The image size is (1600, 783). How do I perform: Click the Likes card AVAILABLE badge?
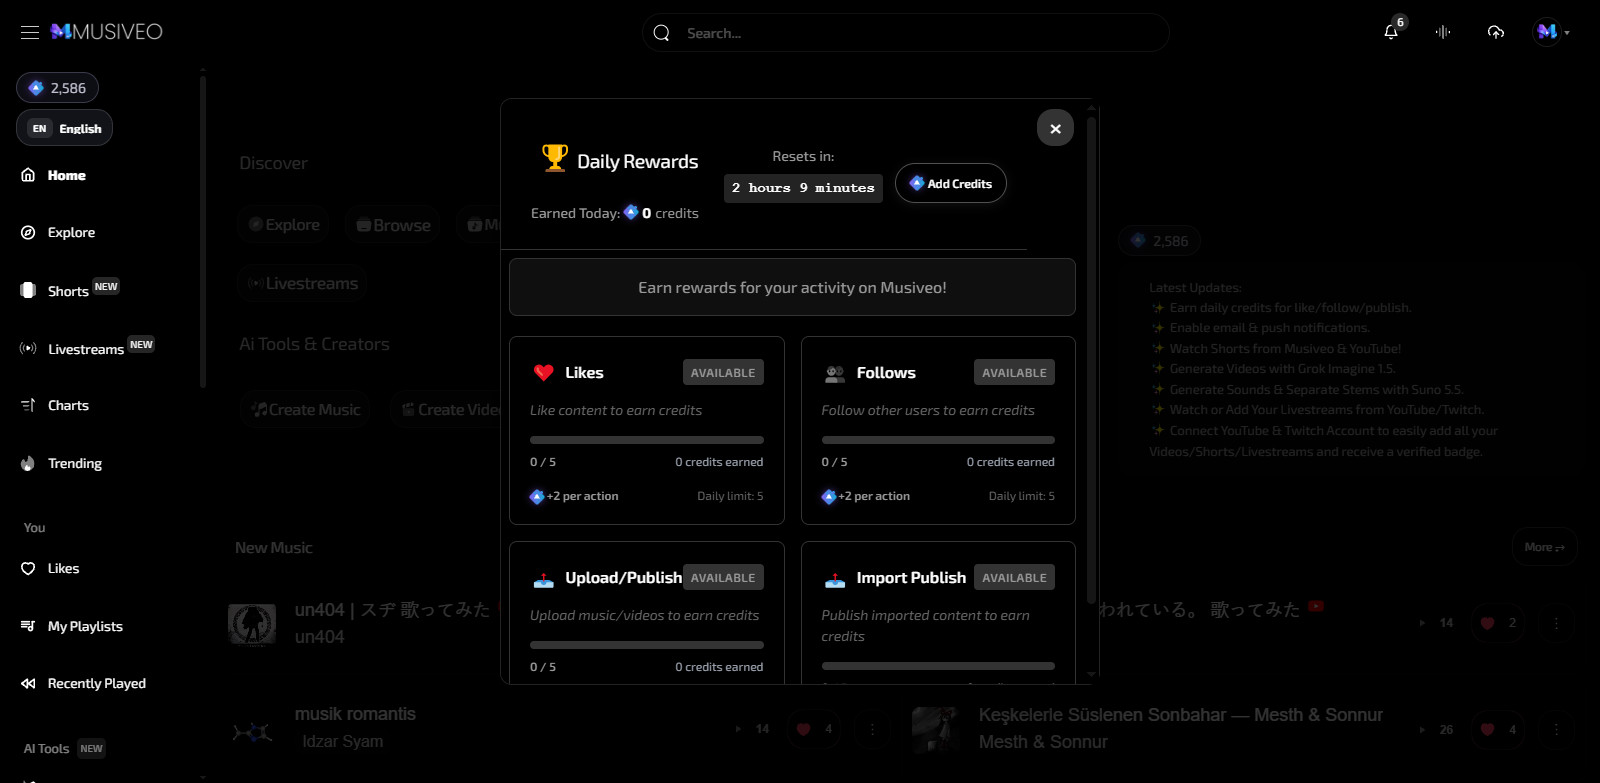coord(723,373)
